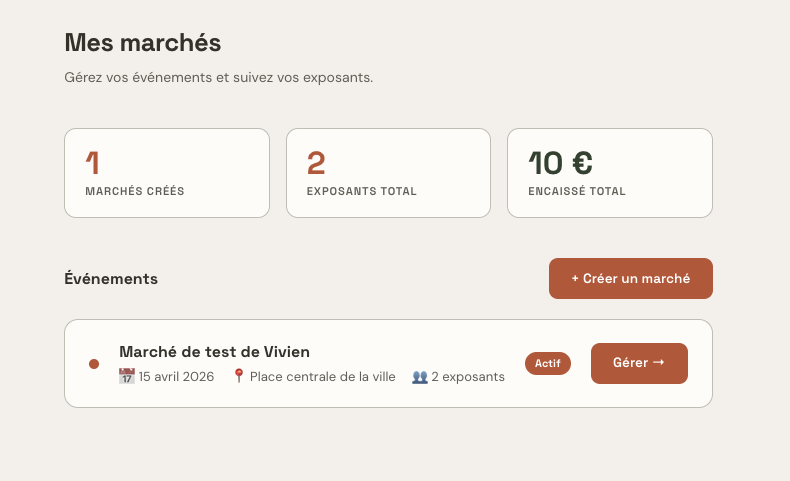Select the Encaissé total stat card
The height and width of the screenshot is (481, 790).
pos(610,173)
